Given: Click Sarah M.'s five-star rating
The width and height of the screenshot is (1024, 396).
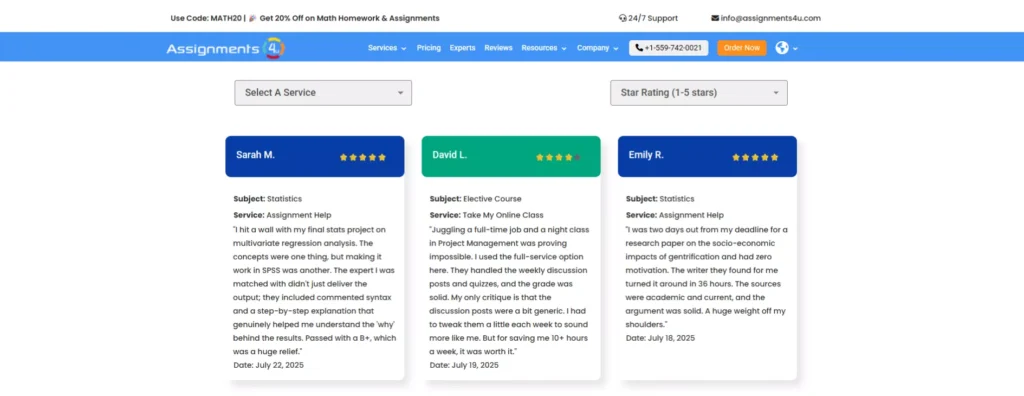Looking at the screenshot, I should pos(362,157).
